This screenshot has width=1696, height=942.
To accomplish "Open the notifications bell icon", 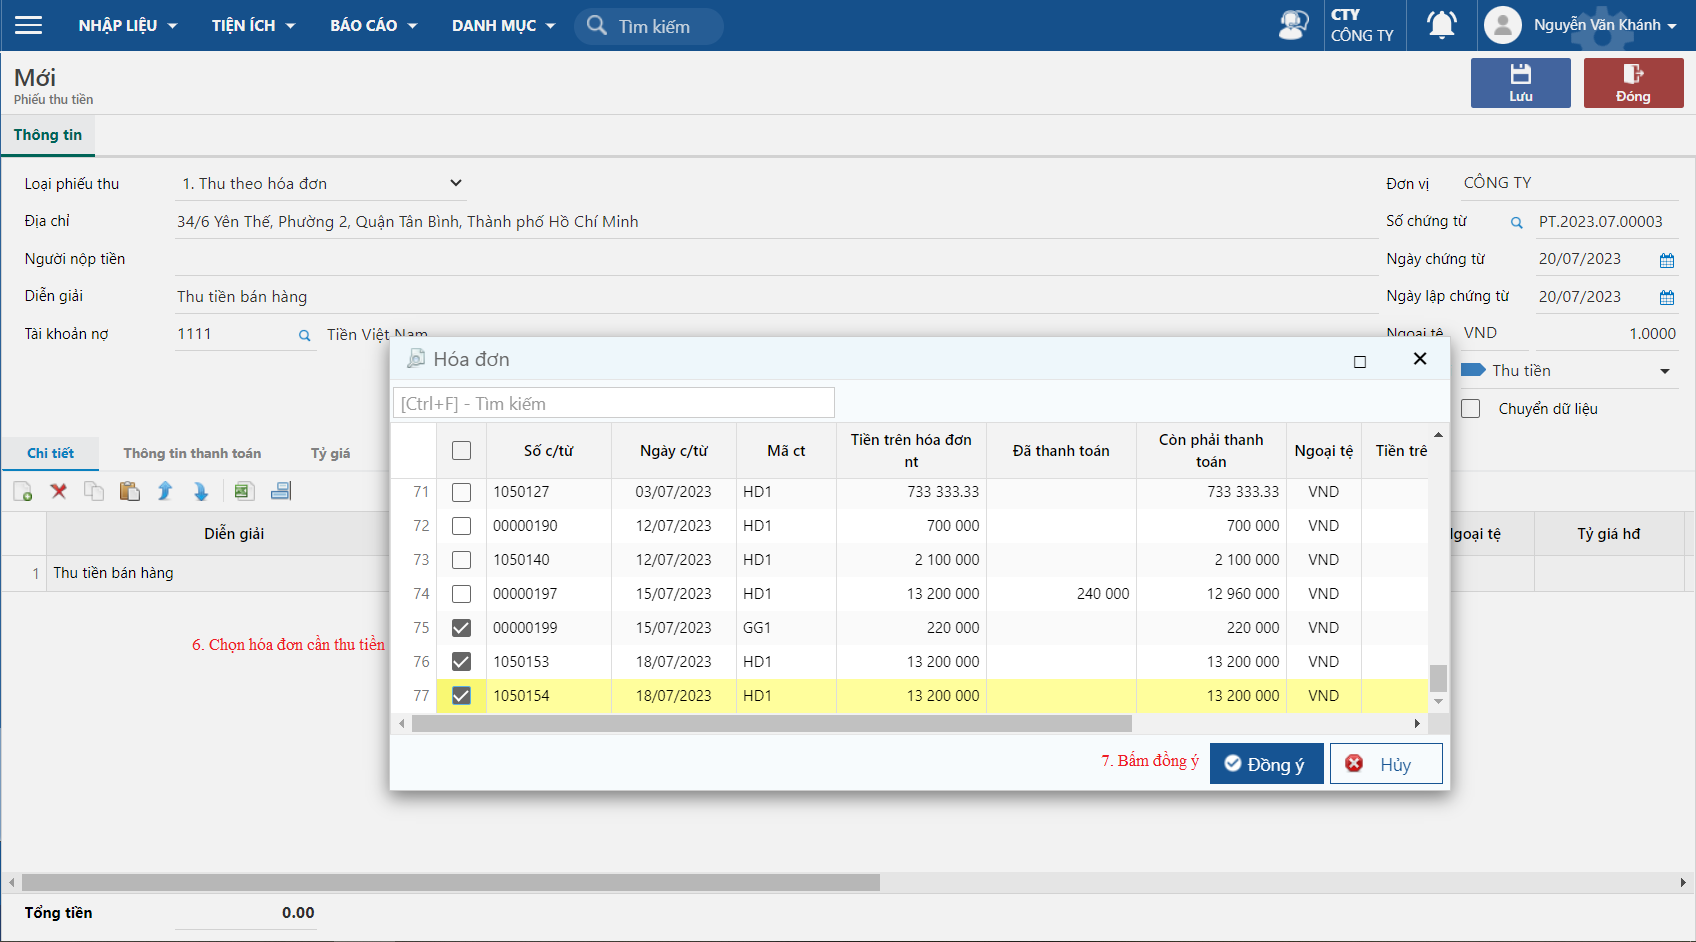I will (1441, 25).
